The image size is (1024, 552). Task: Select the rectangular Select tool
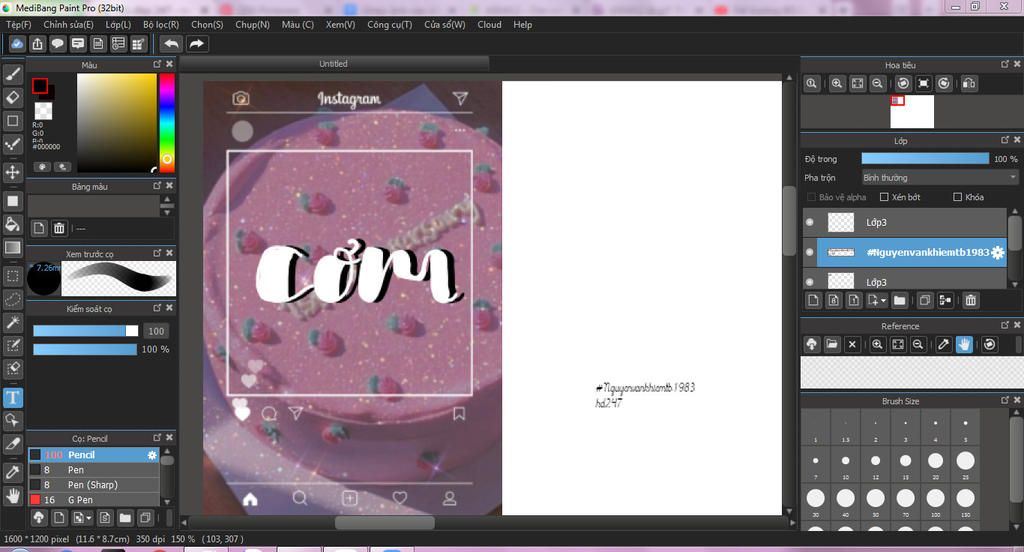pos(12,276)
